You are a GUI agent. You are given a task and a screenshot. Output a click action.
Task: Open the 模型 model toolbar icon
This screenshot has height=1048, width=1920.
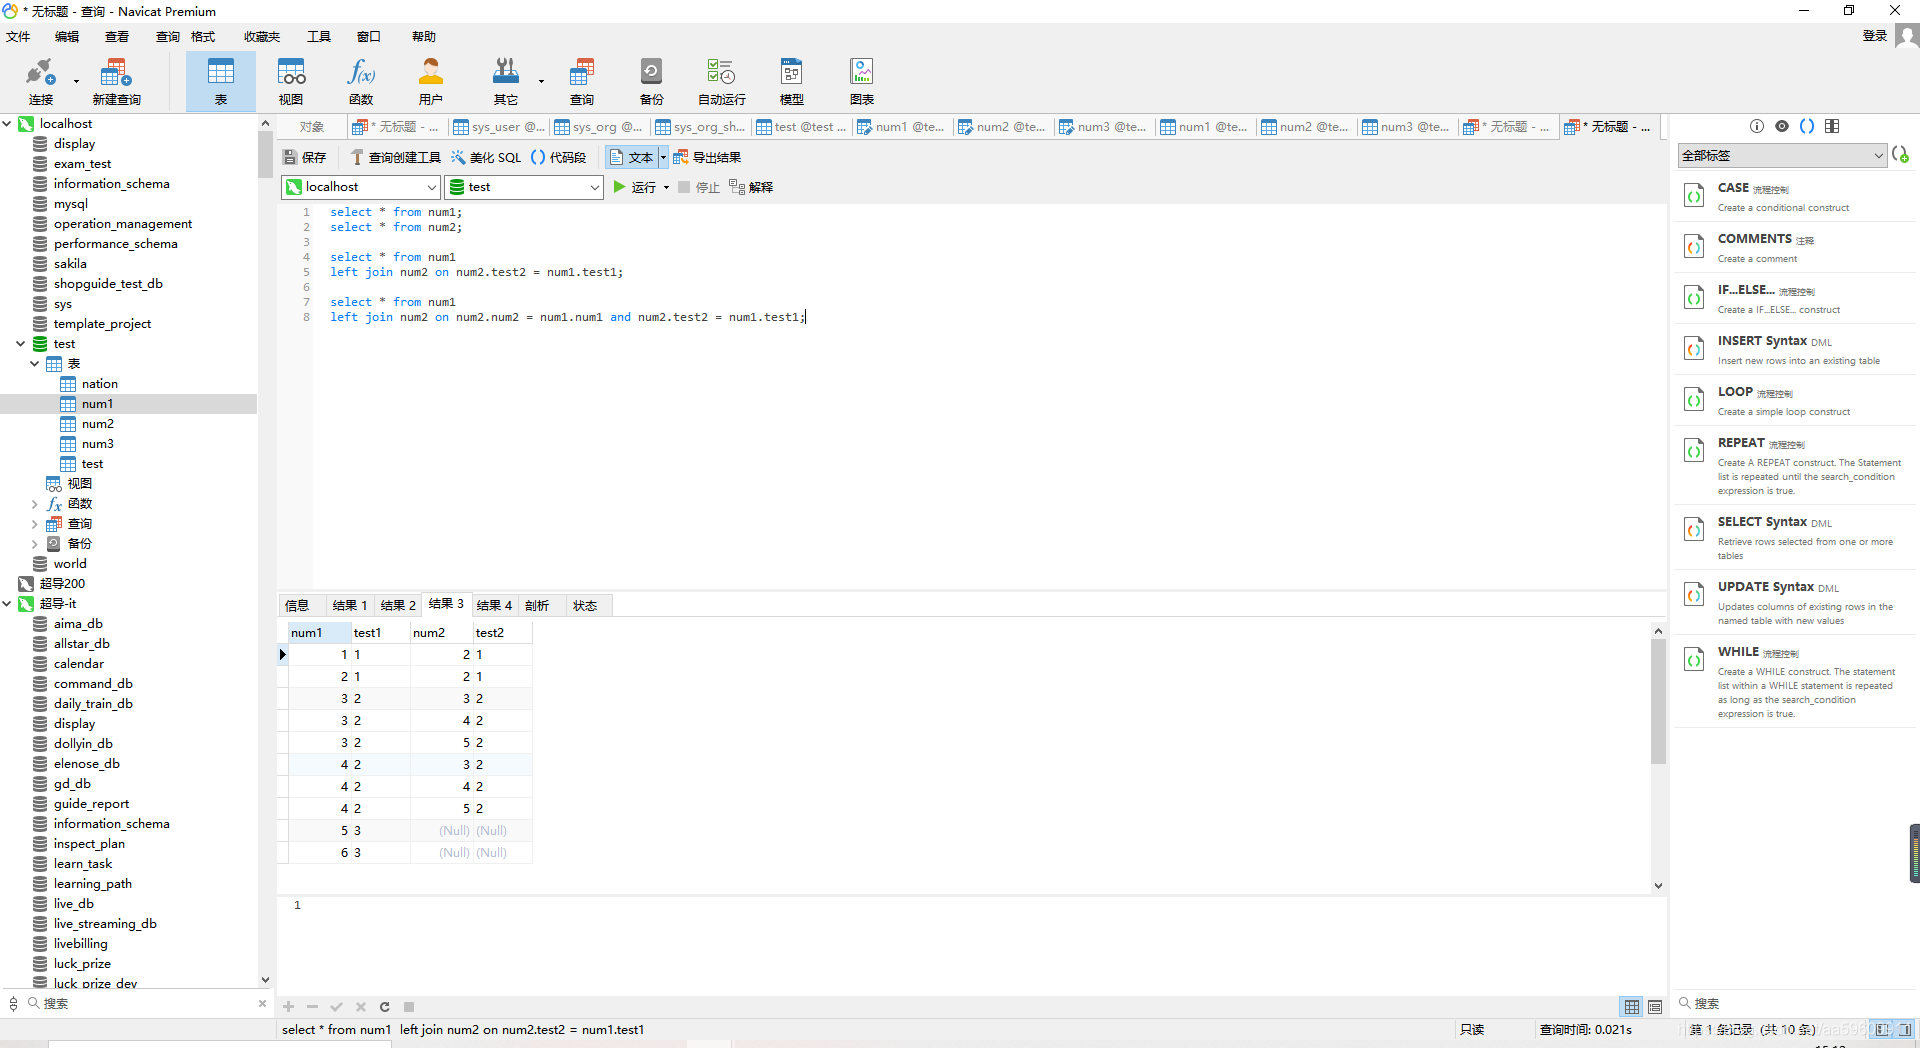(x=791, y=81)
